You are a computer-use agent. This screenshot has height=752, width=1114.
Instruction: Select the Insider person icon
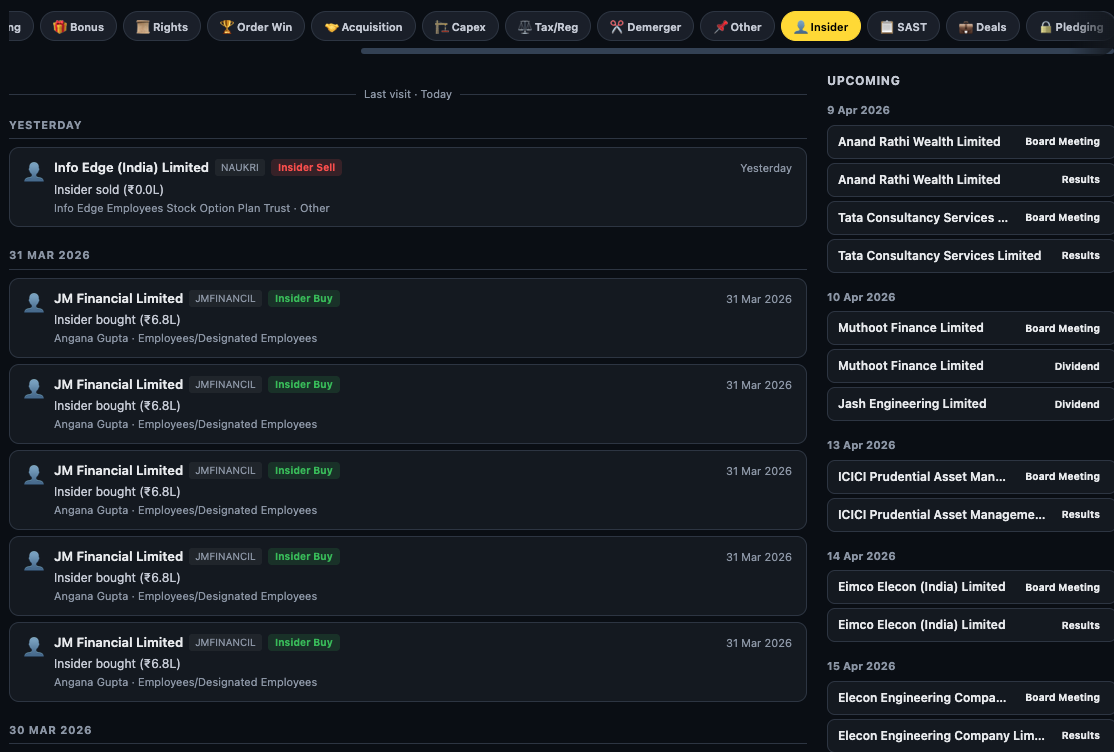pos(798,26)
